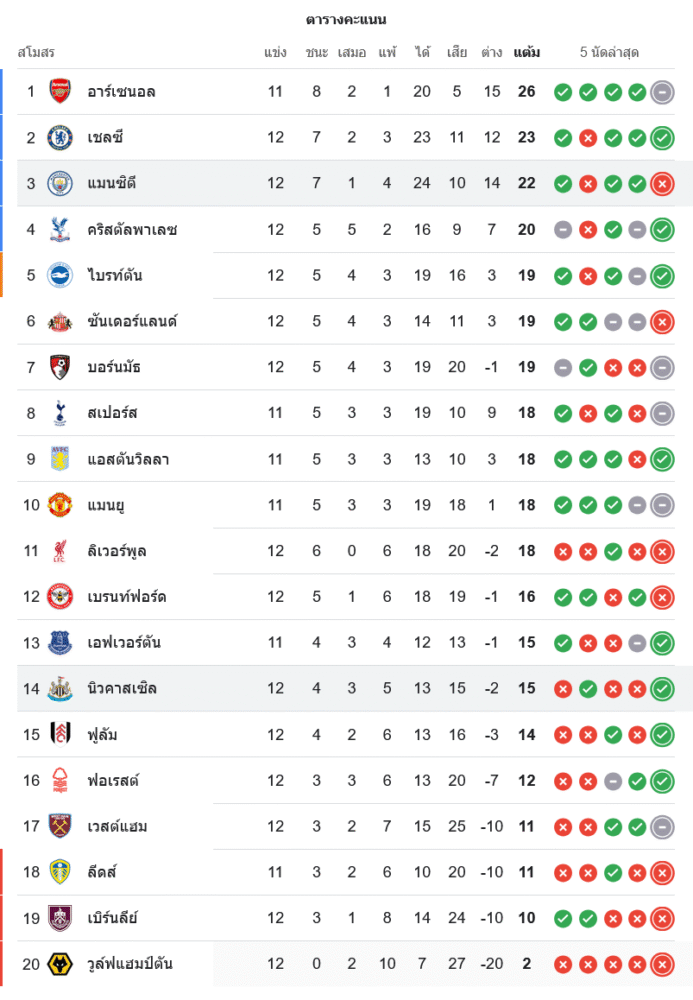Click the Liverpool club crest icon
Viewport: 693px width, 1000px height.
pos(61,551)
